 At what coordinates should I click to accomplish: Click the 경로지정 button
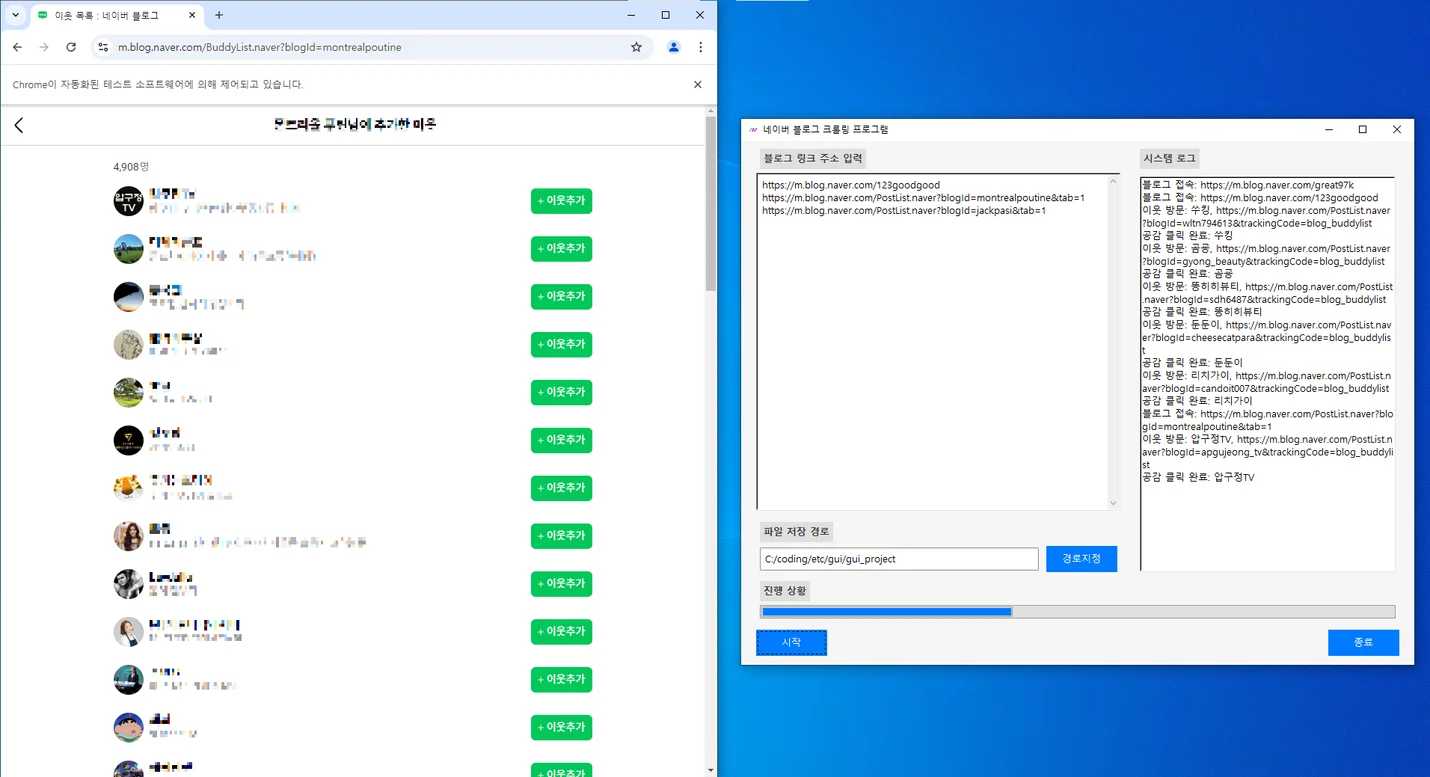[x=1081, y=559]
